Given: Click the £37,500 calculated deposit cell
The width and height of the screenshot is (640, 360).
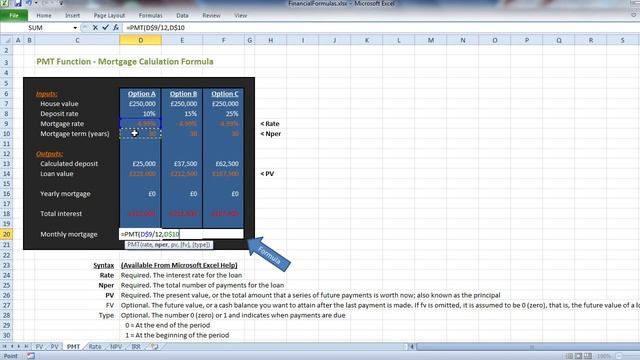Looking at the screenshot, I should tap(182, 164).
